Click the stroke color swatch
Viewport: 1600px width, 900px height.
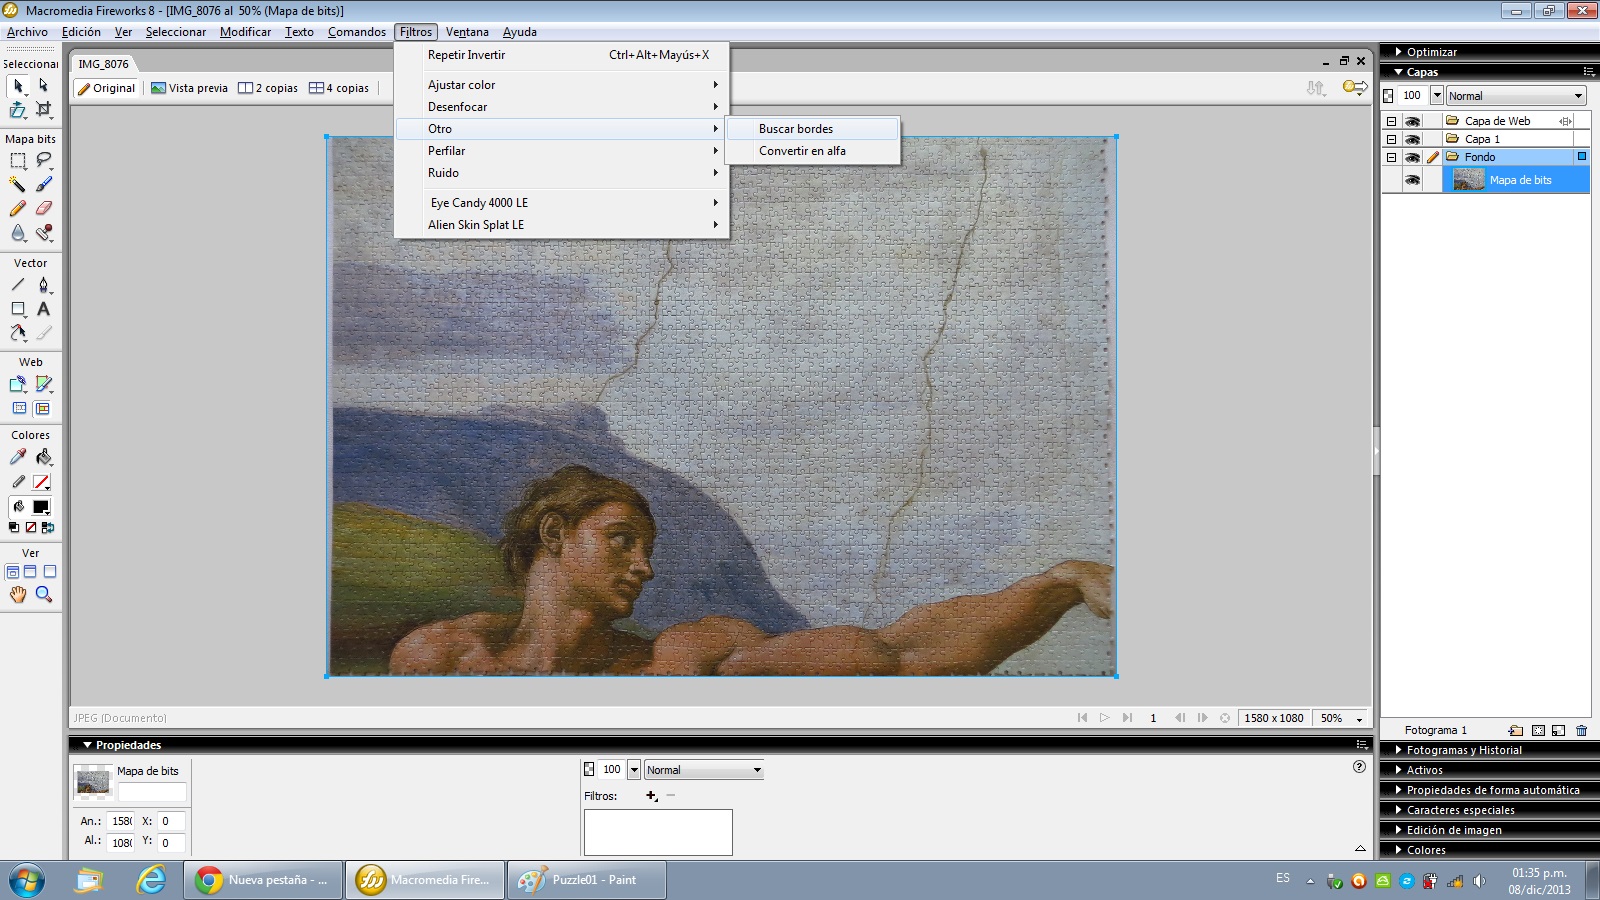coord(41,482)
